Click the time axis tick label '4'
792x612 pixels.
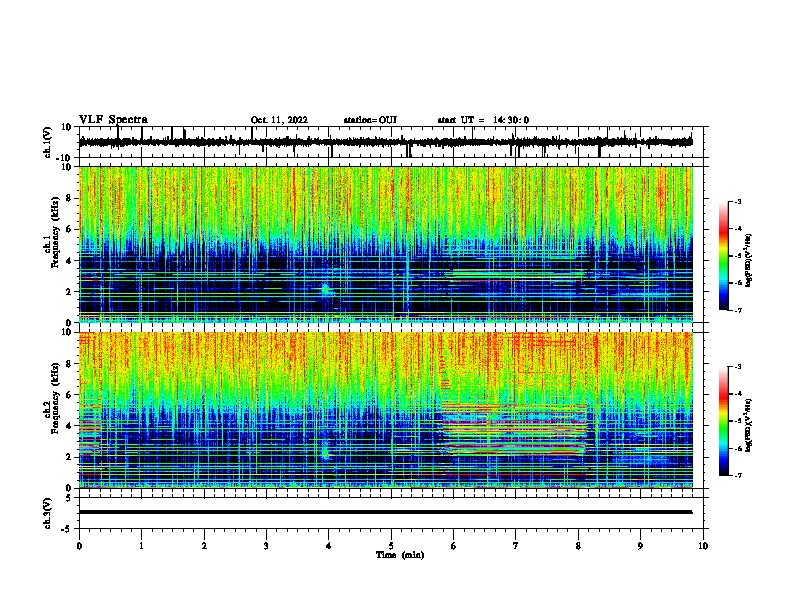coord(329,546)
